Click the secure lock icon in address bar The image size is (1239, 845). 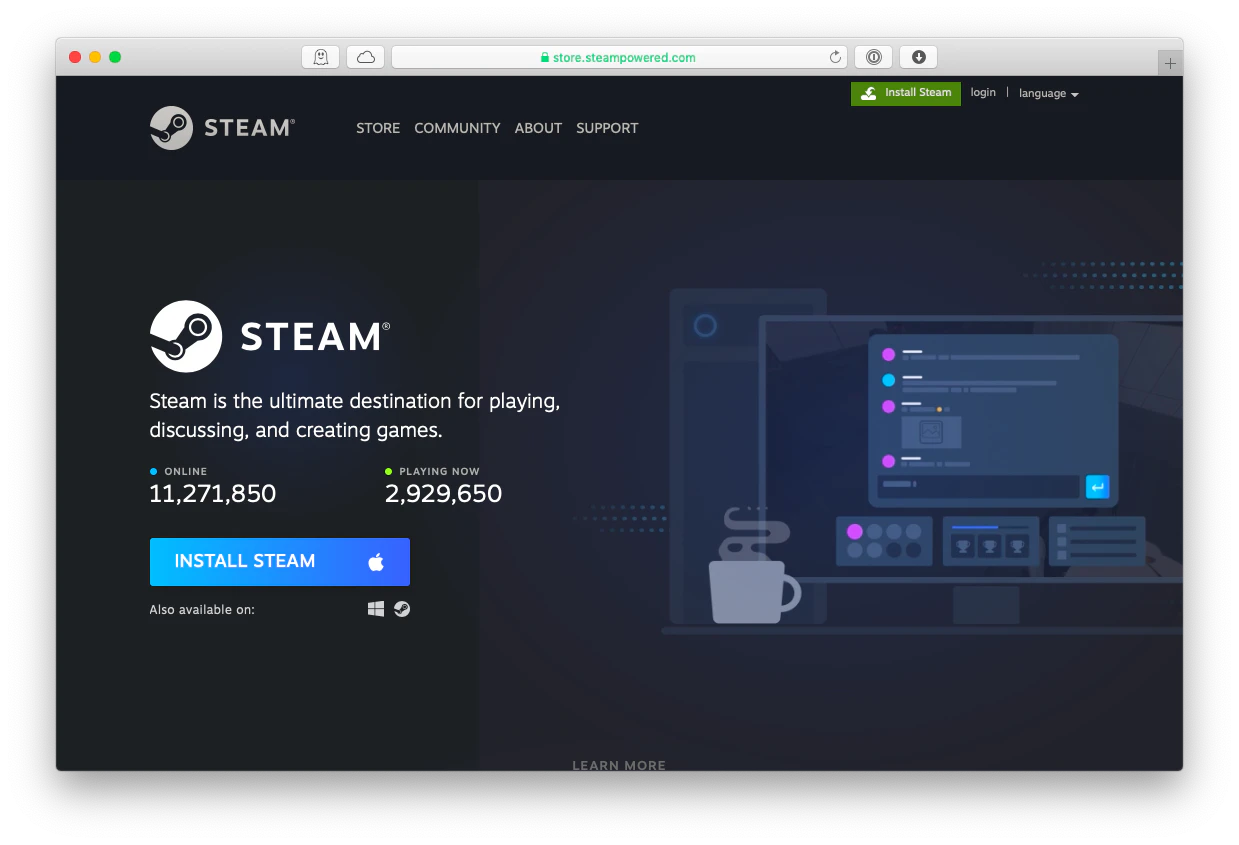(x=545, y=58)
